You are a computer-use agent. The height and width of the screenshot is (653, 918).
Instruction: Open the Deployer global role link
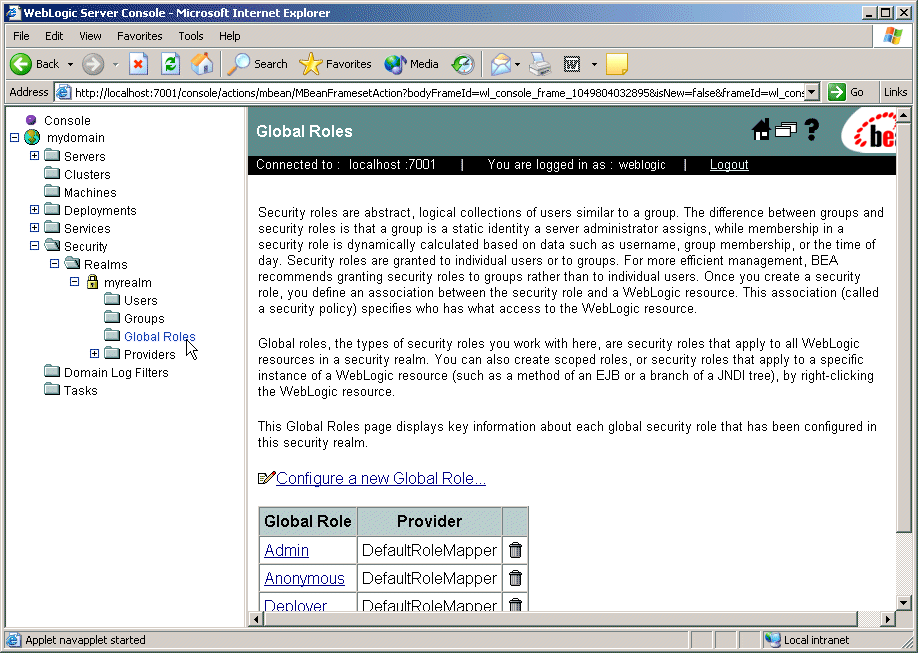pos(295,605)
